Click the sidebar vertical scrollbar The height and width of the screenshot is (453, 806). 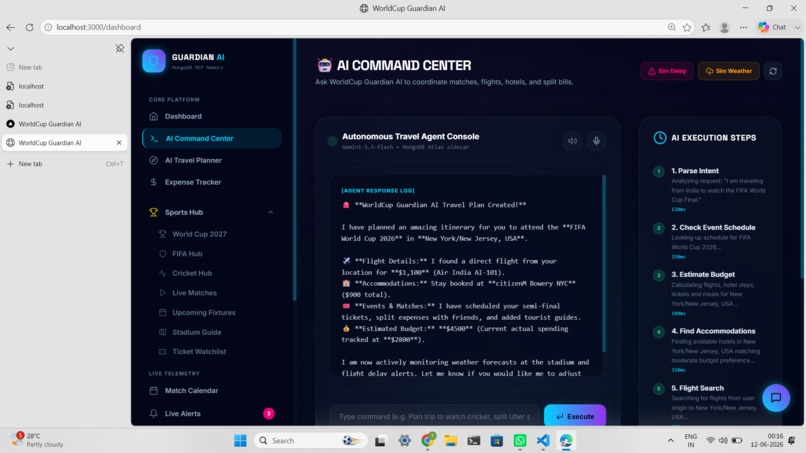[x=295, y=170]
